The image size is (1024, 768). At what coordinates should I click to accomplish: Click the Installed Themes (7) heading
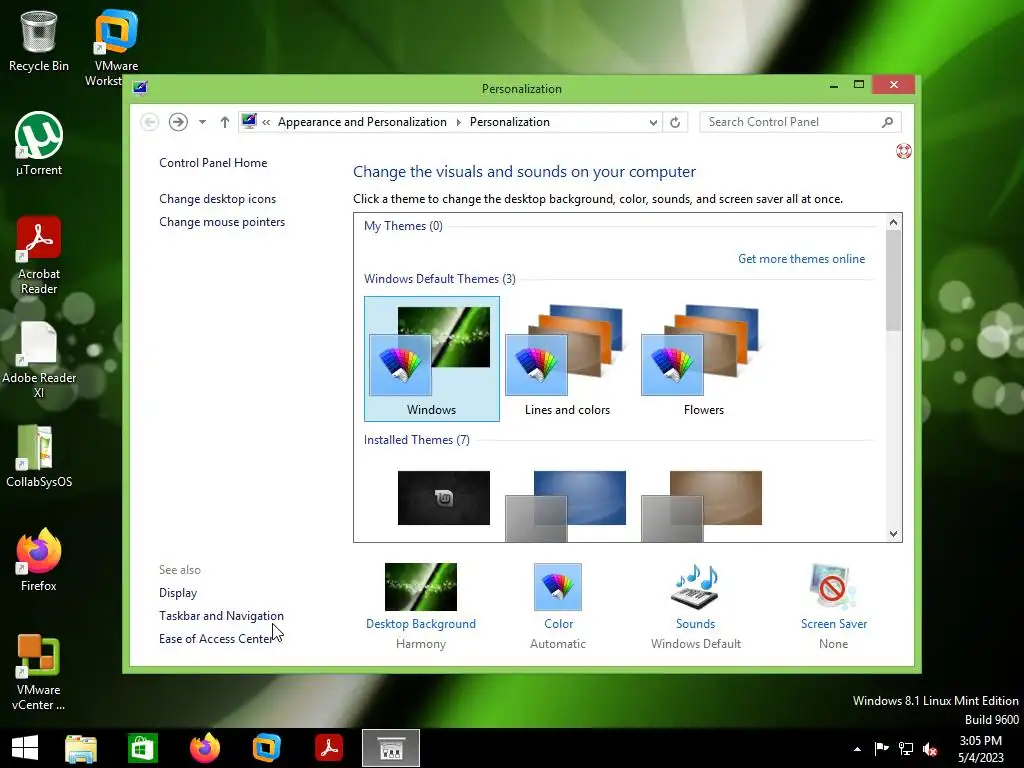tap(417, 440)
